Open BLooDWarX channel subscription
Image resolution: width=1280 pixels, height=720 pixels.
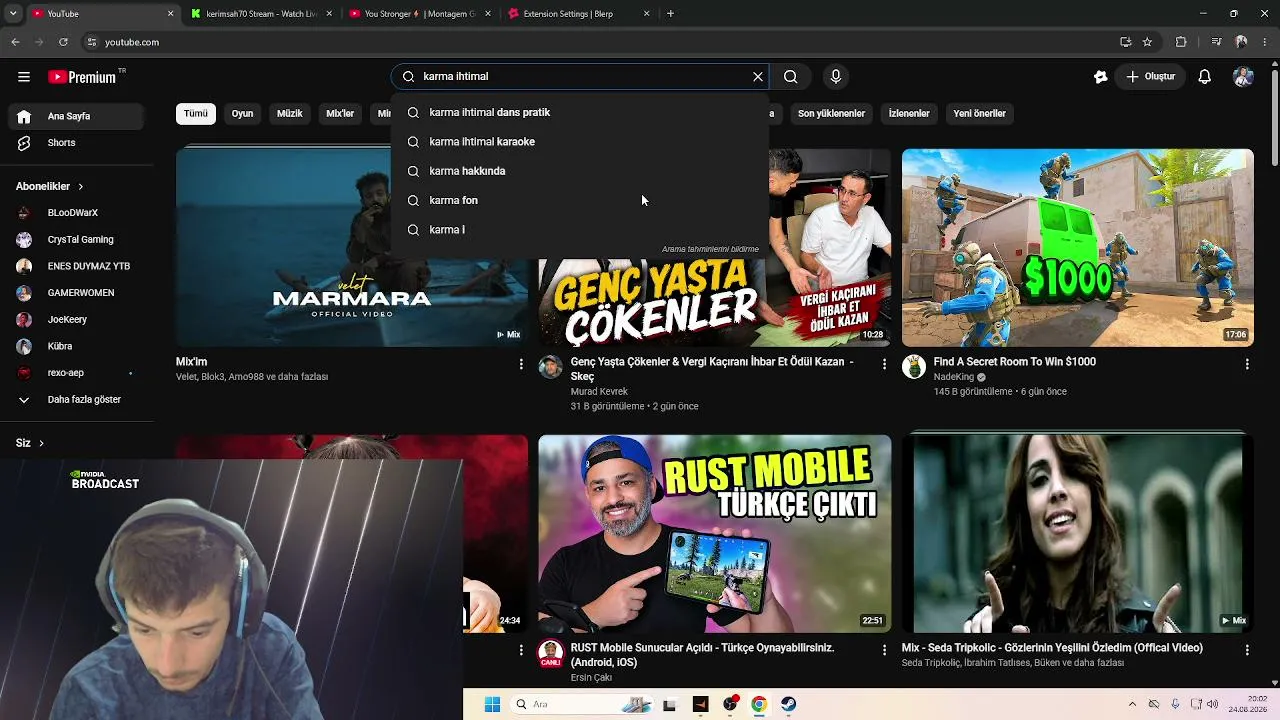(x=77, y=213)
